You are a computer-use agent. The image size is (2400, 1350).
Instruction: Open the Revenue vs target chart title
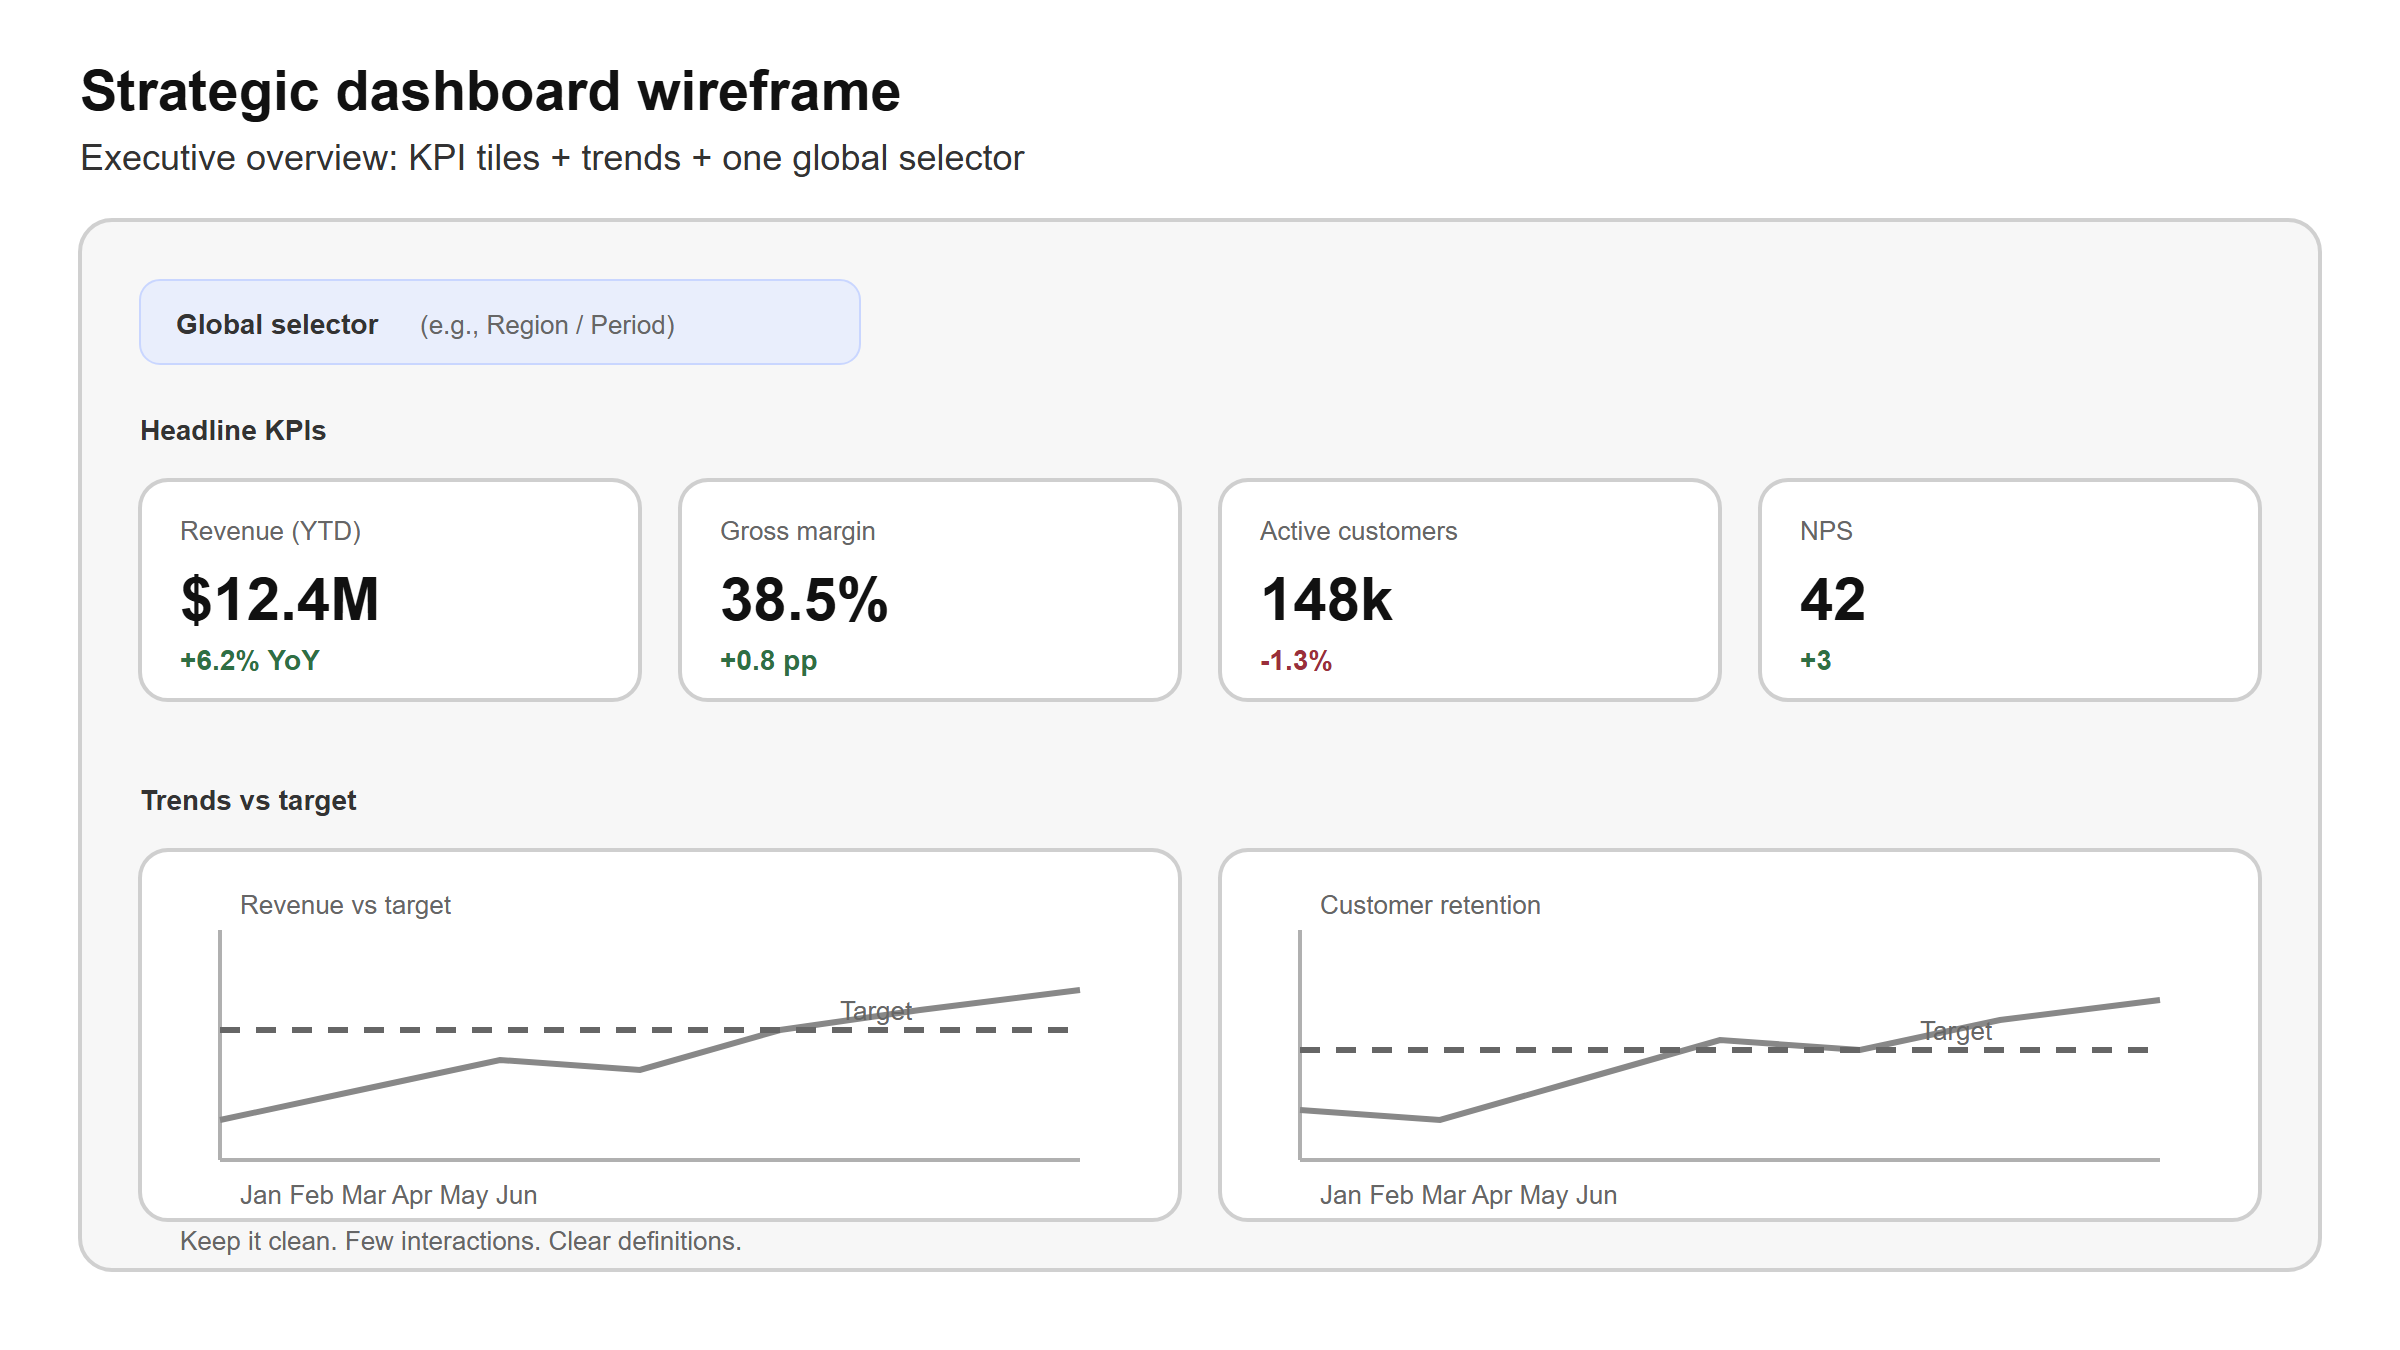point(345,905)
